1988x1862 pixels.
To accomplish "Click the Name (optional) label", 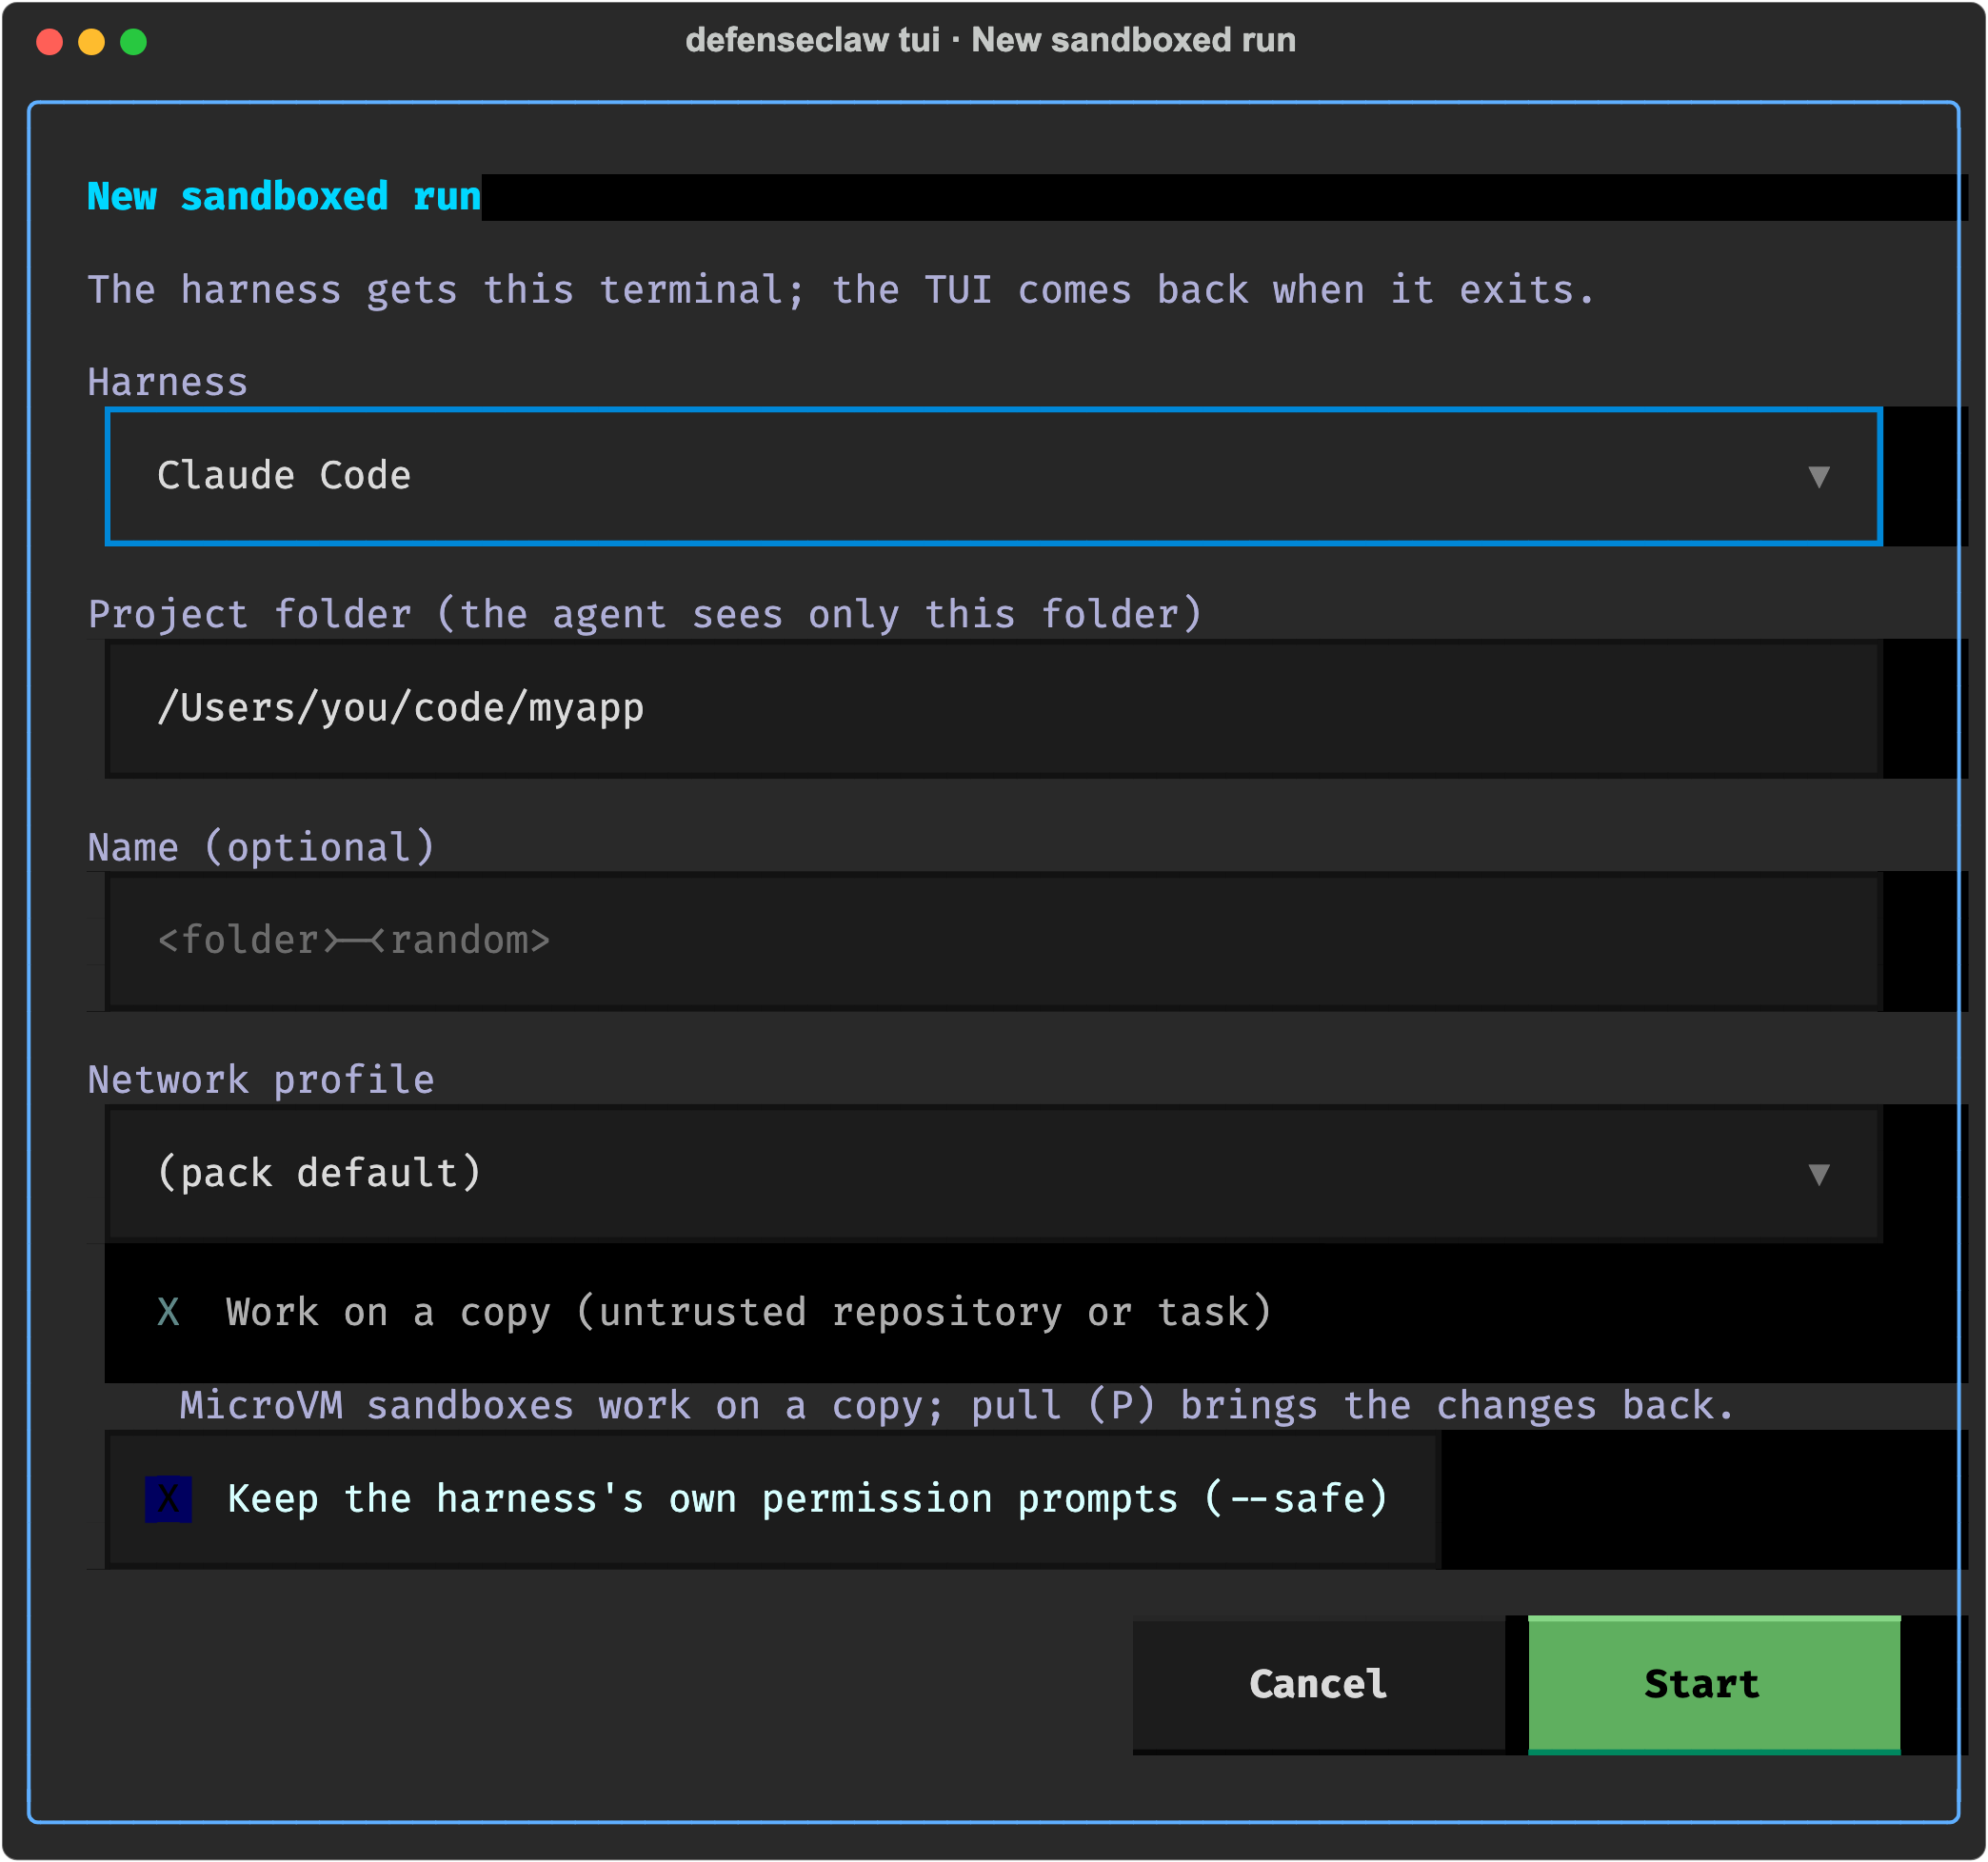I will [x=261, y=847].
